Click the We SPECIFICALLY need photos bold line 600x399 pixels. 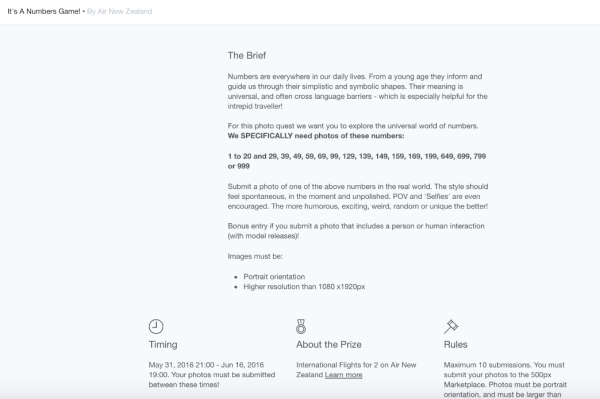316,136
